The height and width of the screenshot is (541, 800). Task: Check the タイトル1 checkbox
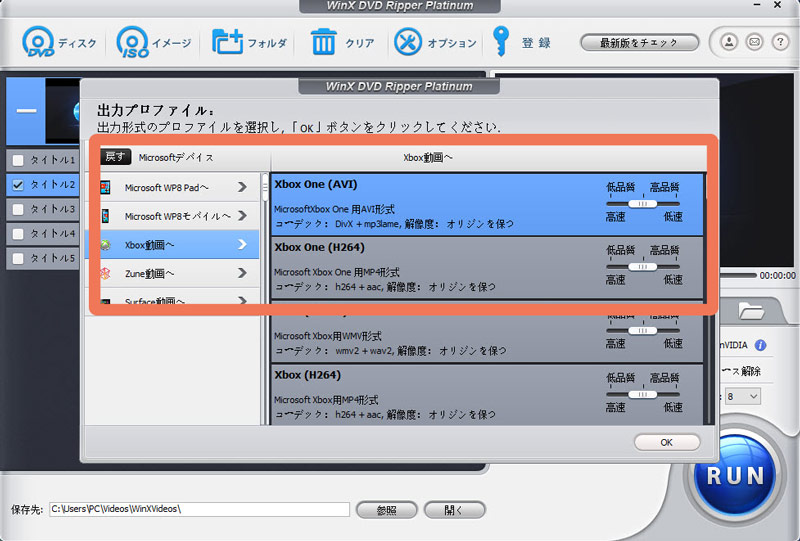17,160
